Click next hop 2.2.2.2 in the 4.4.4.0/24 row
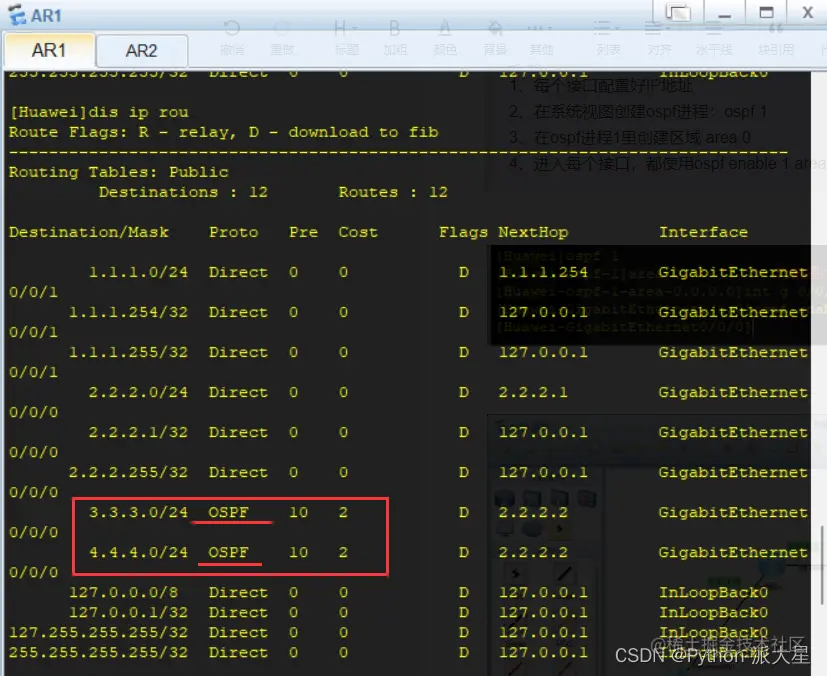The width and height of the screenshot is (827, 676). coord(533,553)
